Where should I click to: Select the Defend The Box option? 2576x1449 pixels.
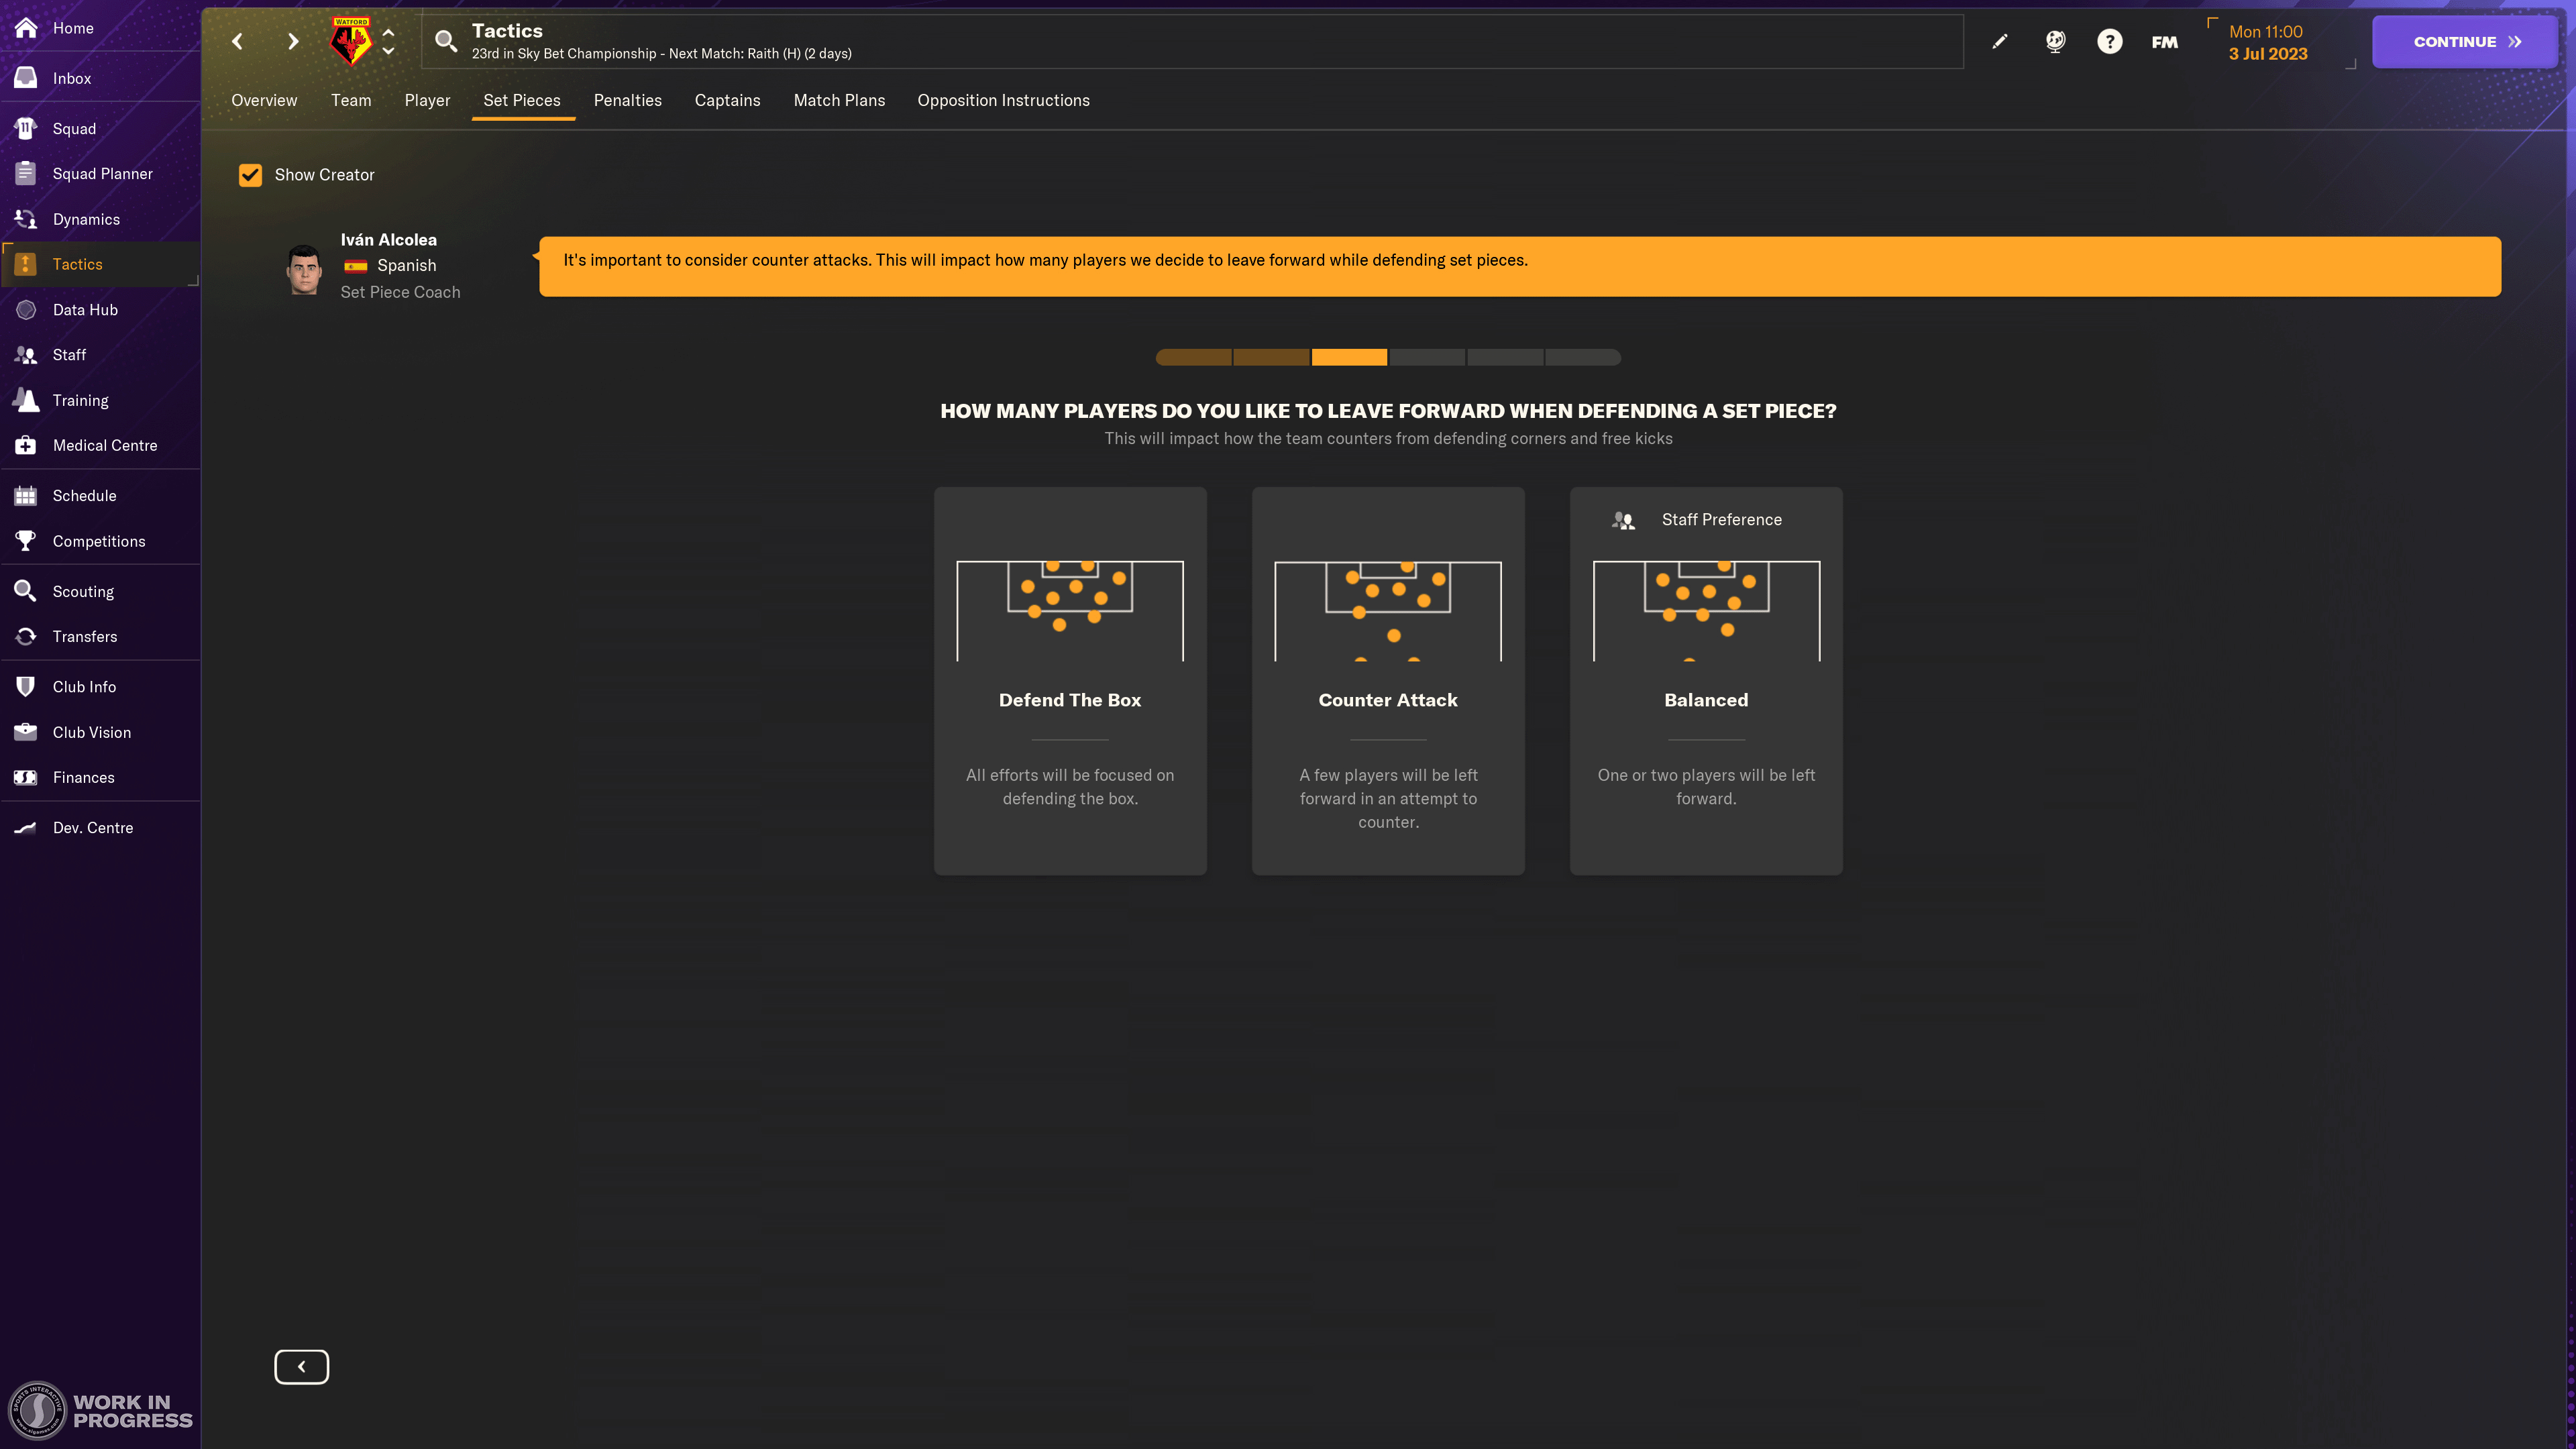[x=1069, y=680]
